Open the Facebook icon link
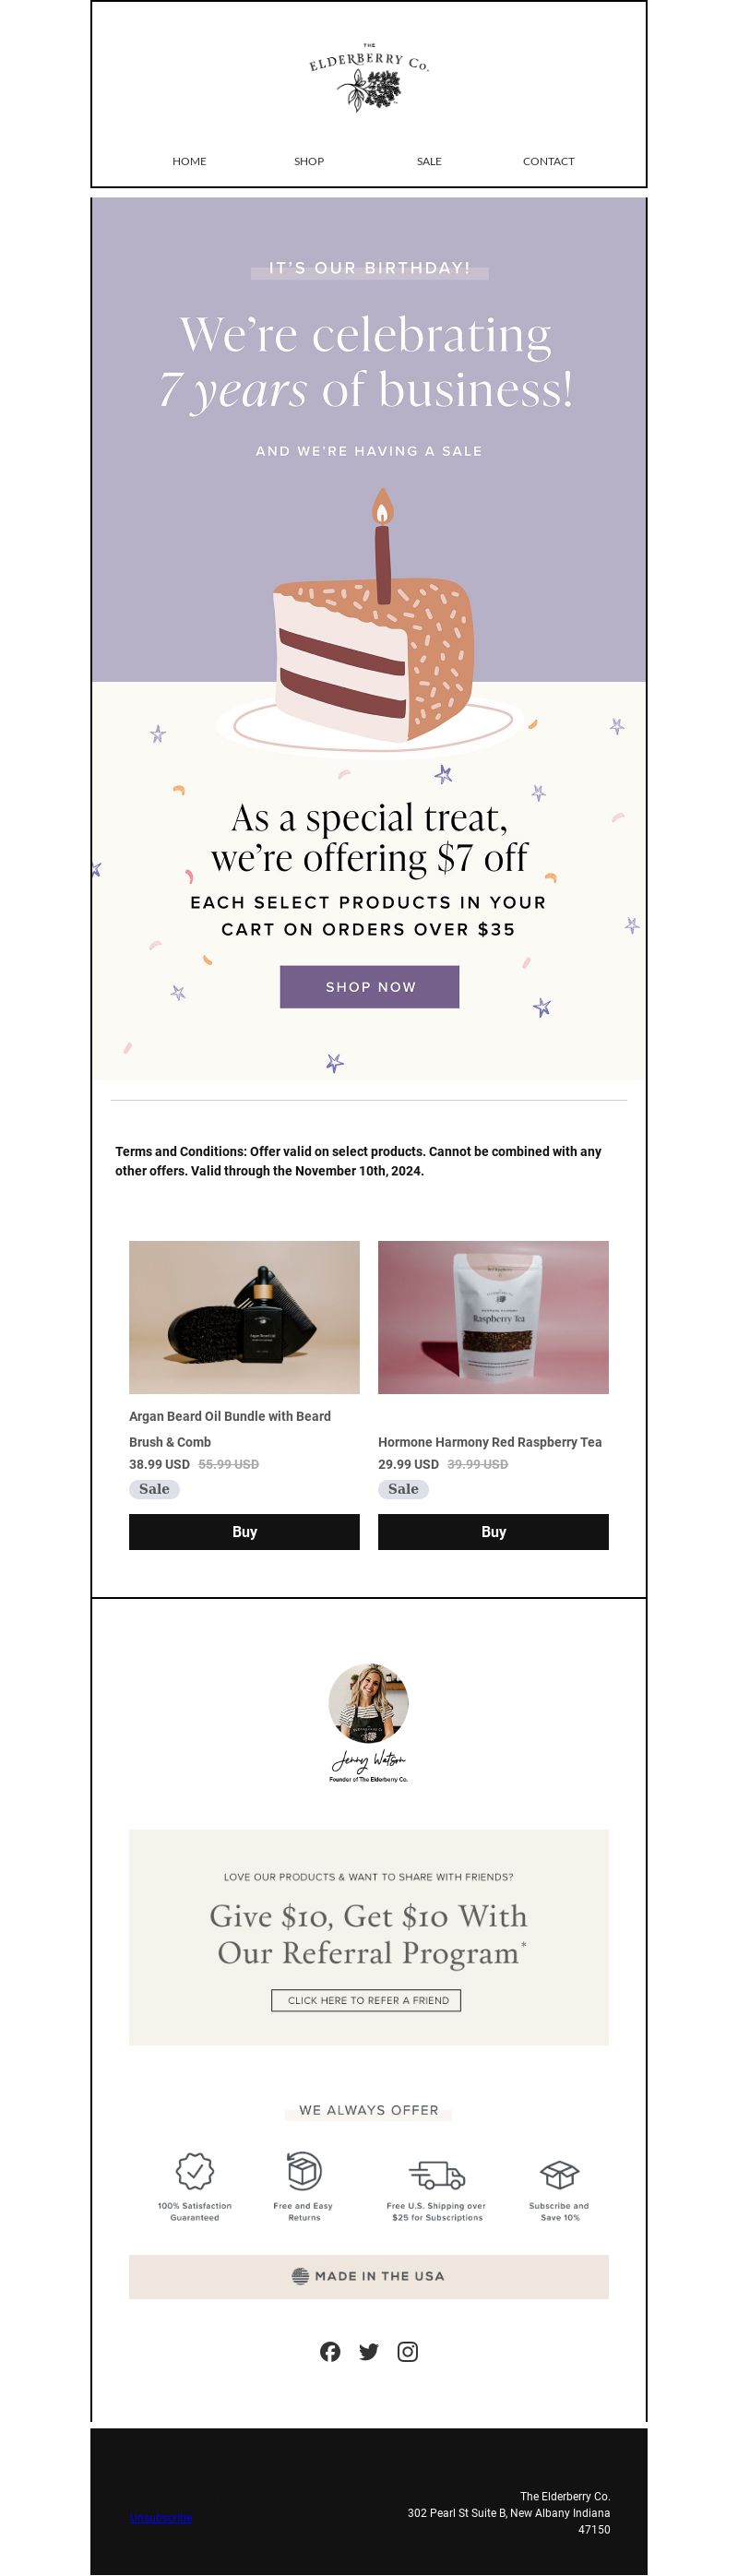 (x=330, y=2351)
